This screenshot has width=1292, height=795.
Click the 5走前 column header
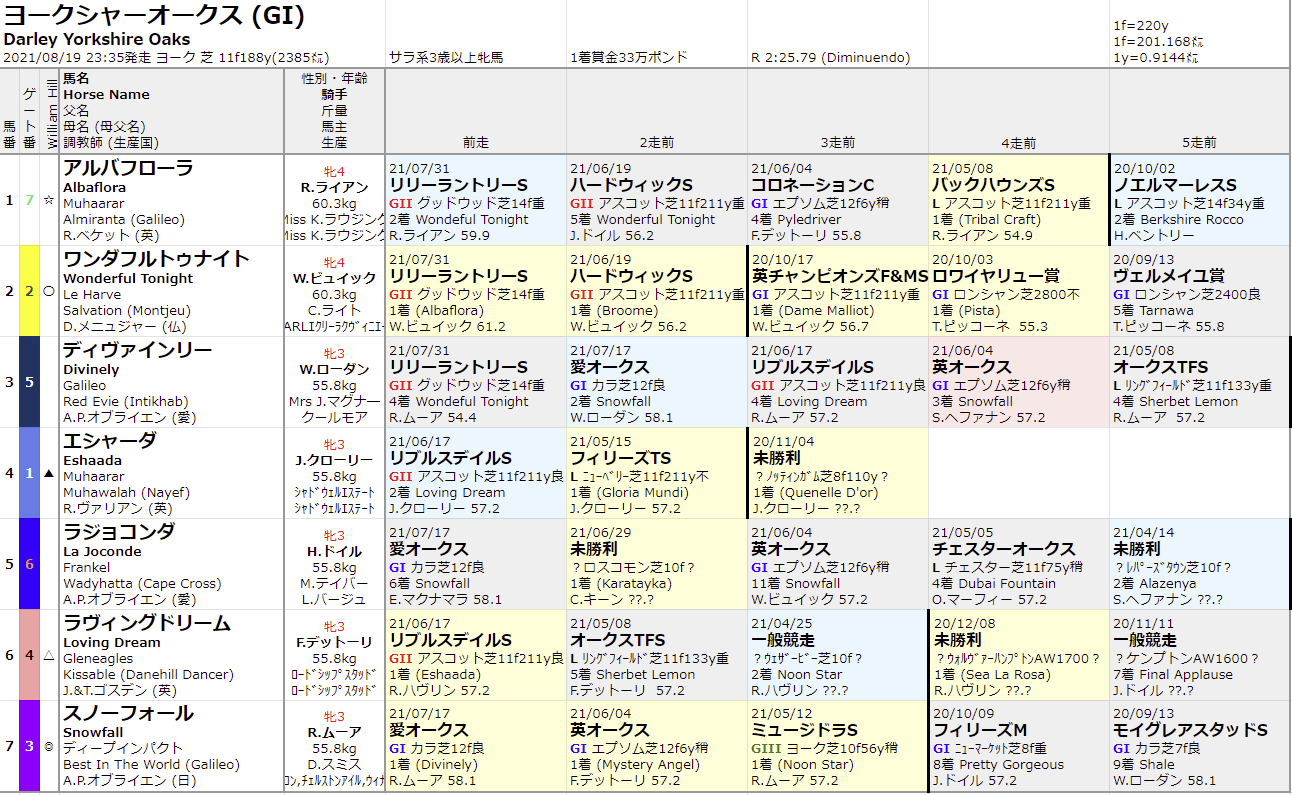[1199, 143]
